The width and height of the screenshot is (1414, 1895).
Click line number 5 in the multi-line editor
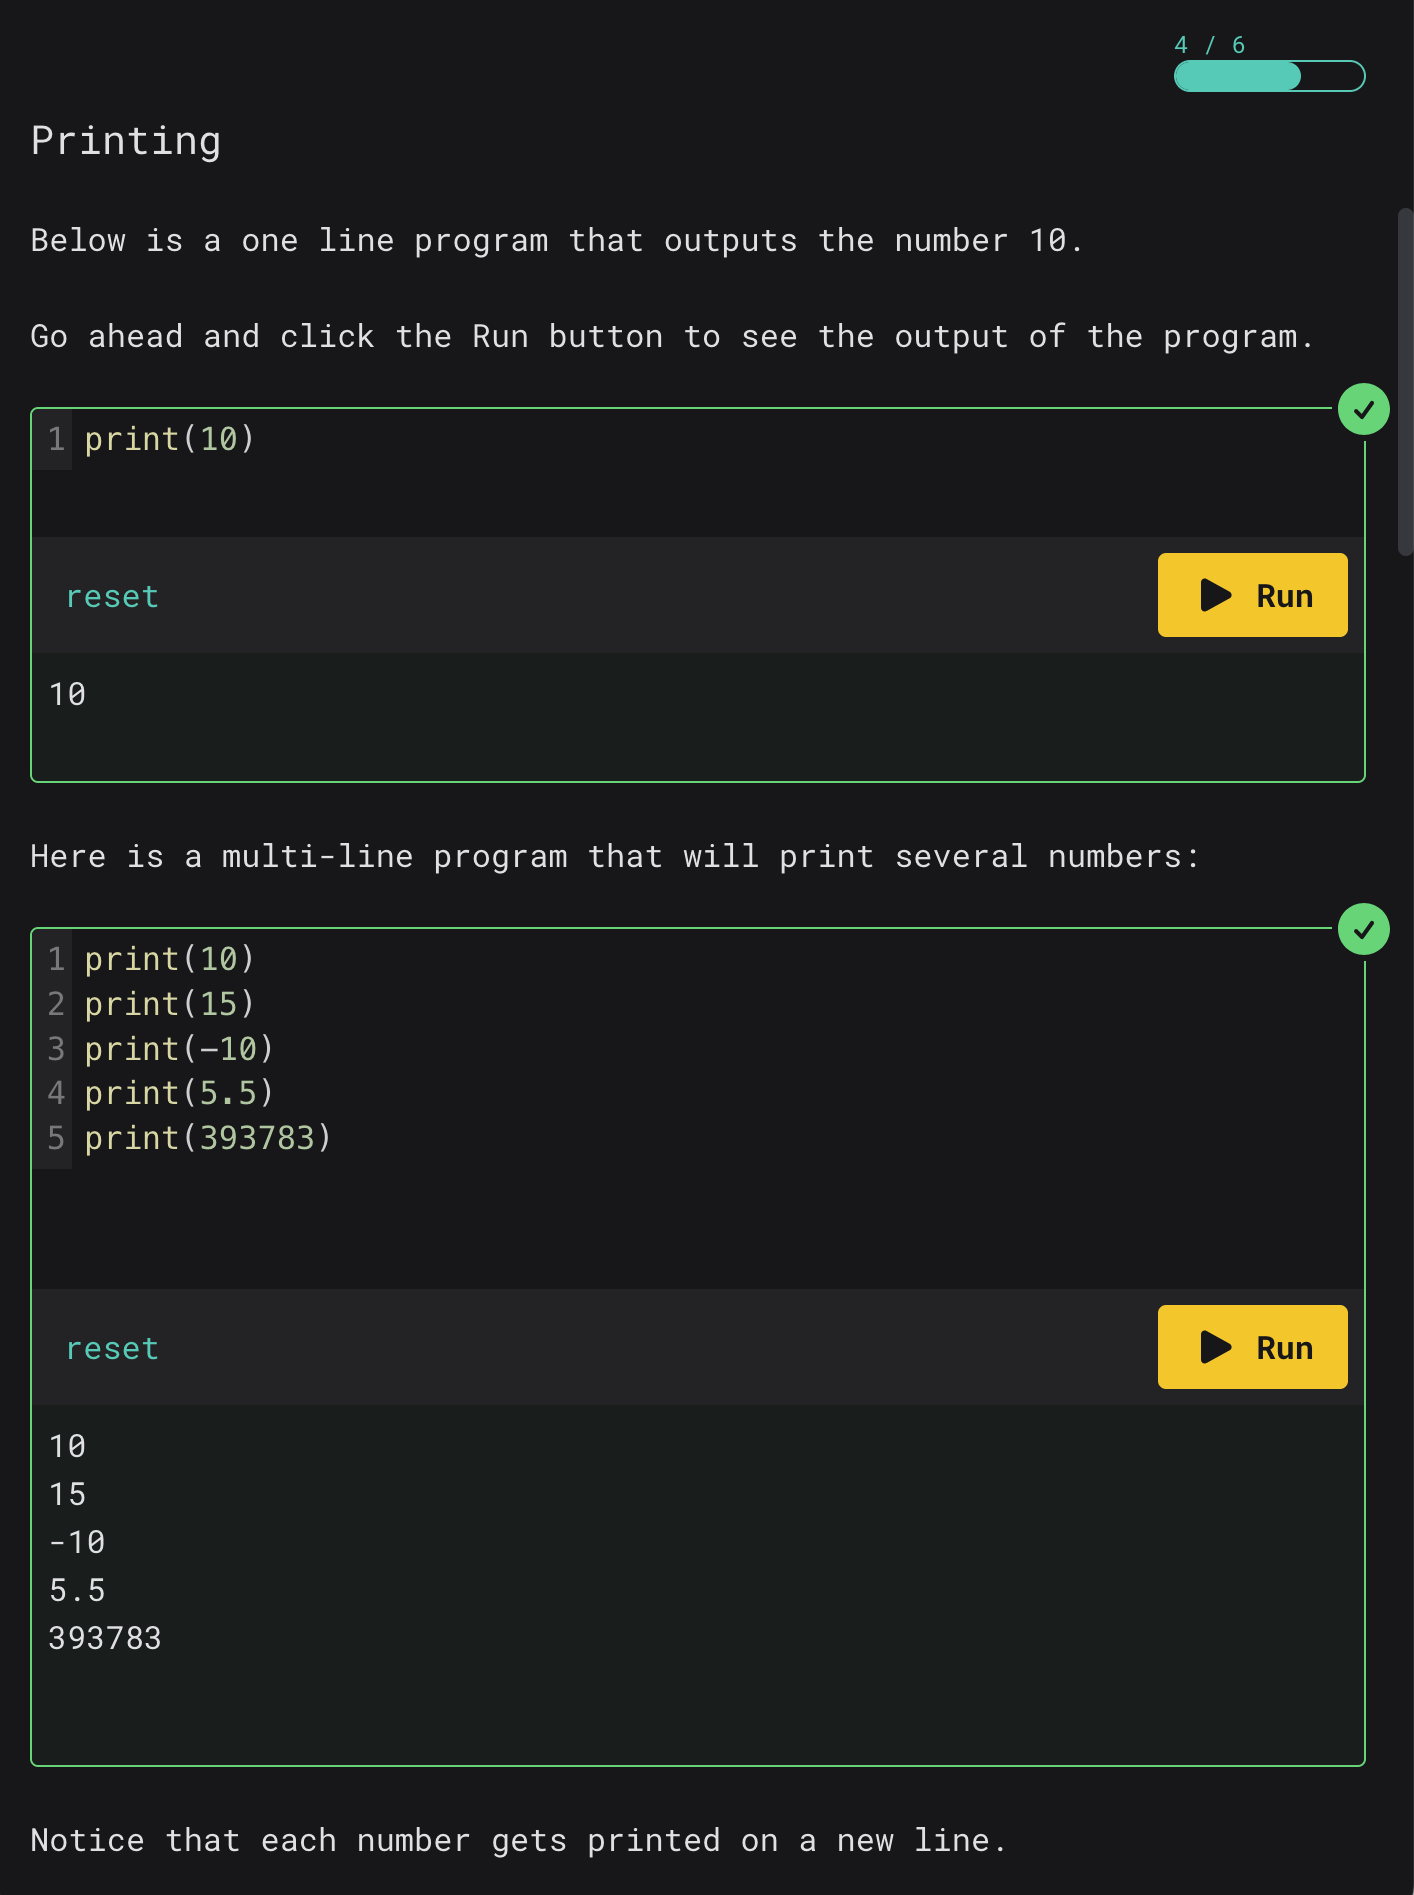click(x=56, y=1138)
